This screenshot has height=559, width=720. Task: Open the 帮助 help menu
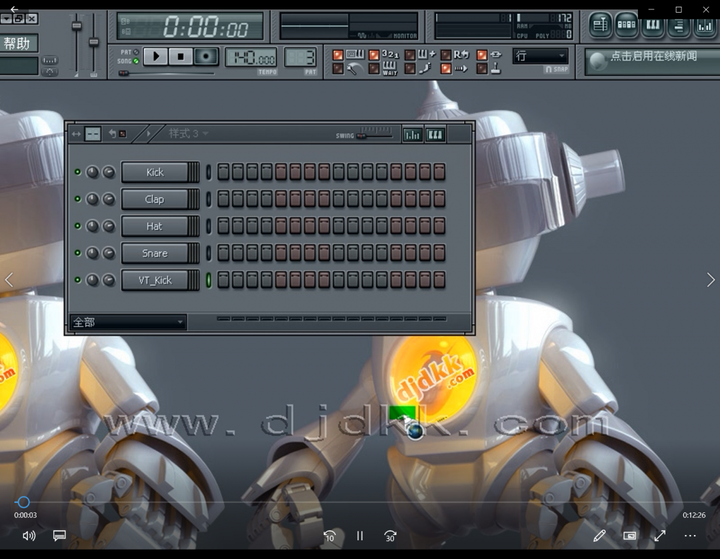[x=18, y=44]
